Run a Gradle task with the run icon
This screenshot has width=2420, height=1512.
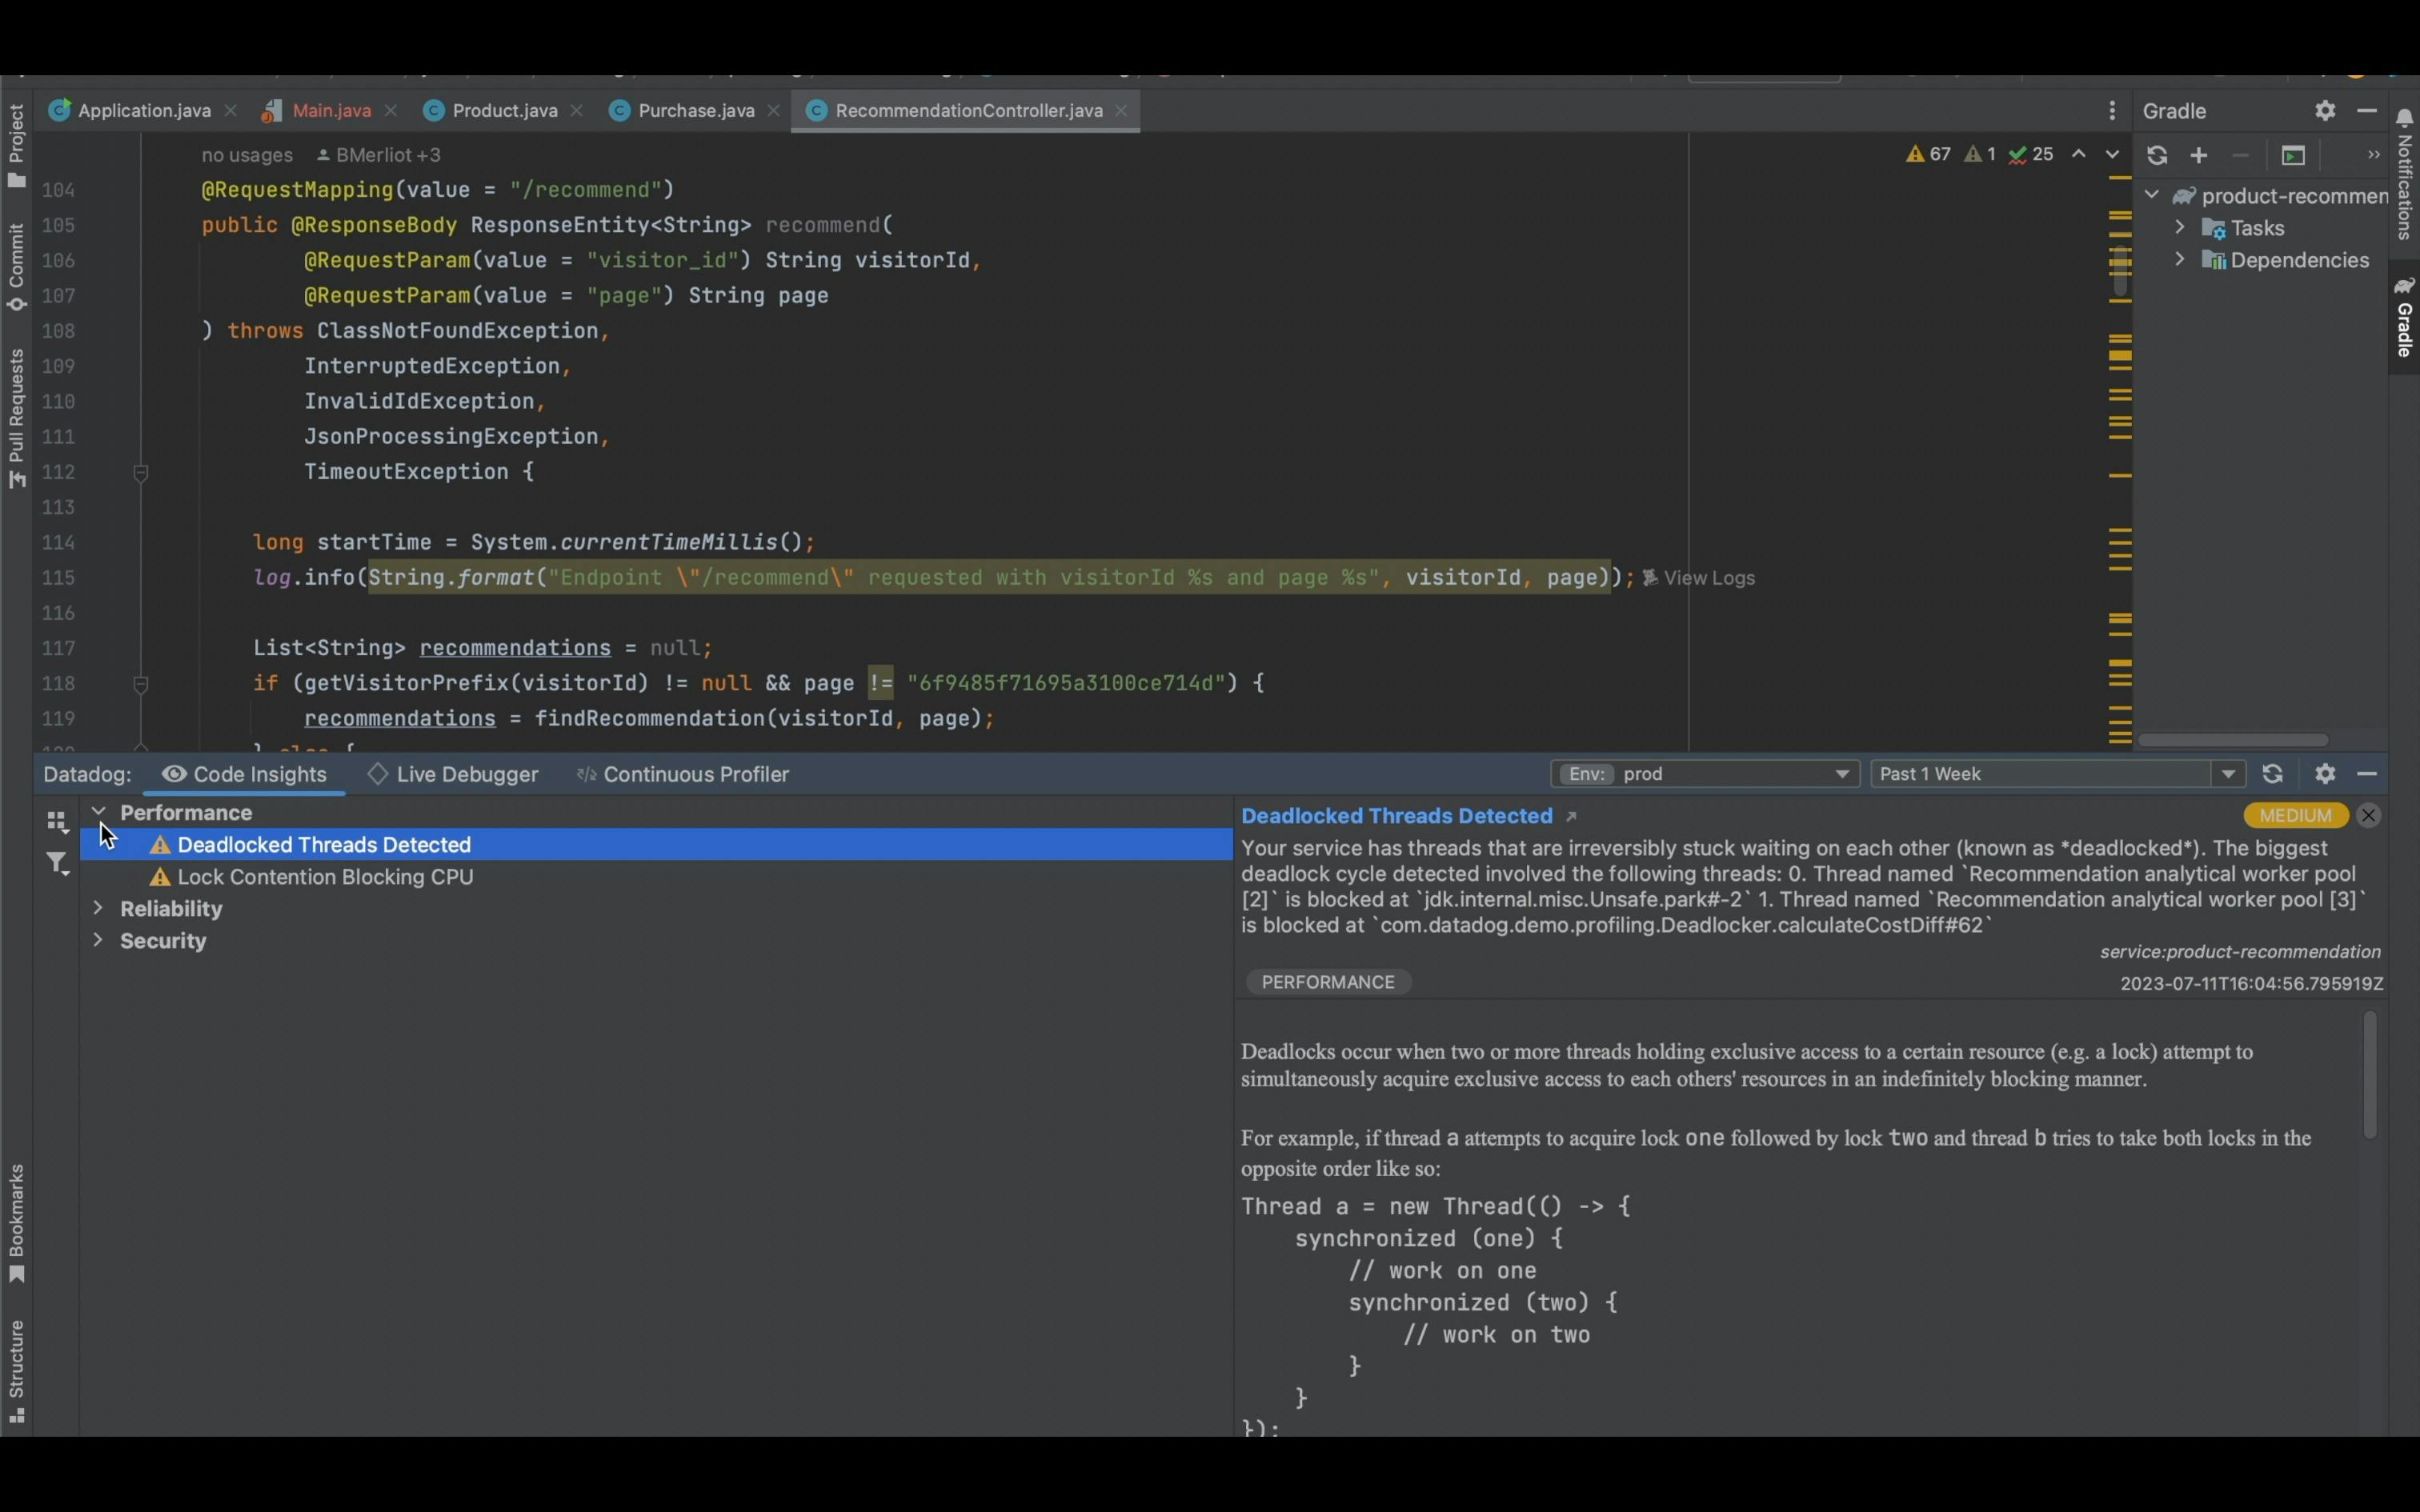[x=2293, y=156]
